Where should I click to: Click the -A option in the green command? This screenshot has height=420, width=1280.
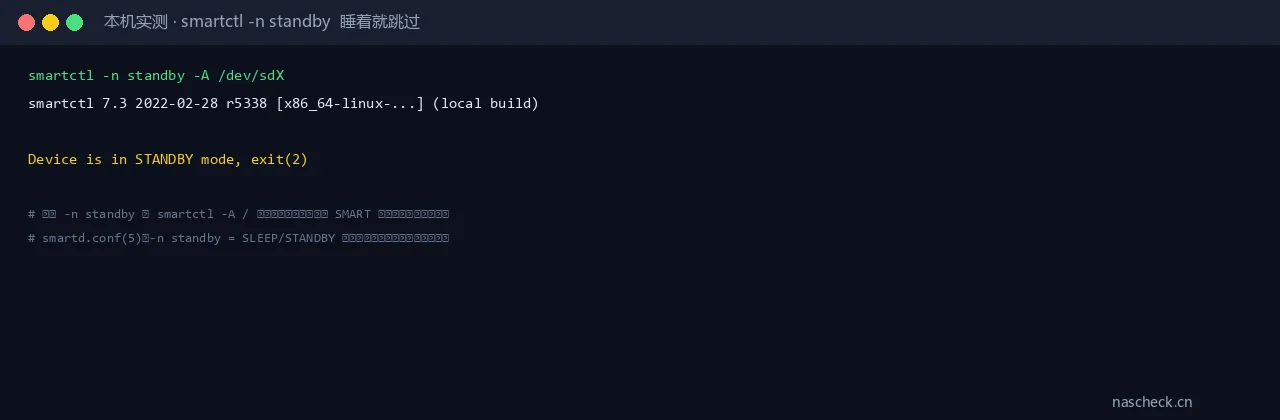point(202,76)
